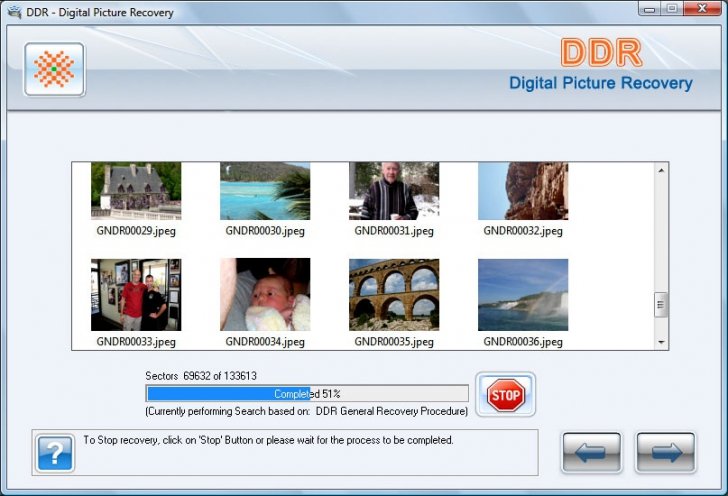Proceed with the right arrow button

click(x=665, y=452)
